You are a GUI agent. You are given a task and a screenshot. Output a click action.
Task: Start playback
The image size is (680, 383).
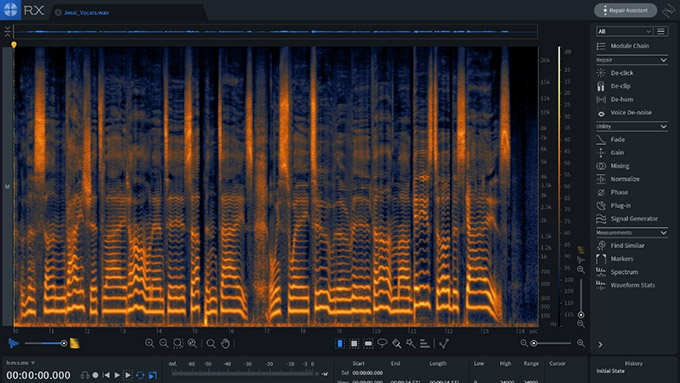(x=117, y=375)
